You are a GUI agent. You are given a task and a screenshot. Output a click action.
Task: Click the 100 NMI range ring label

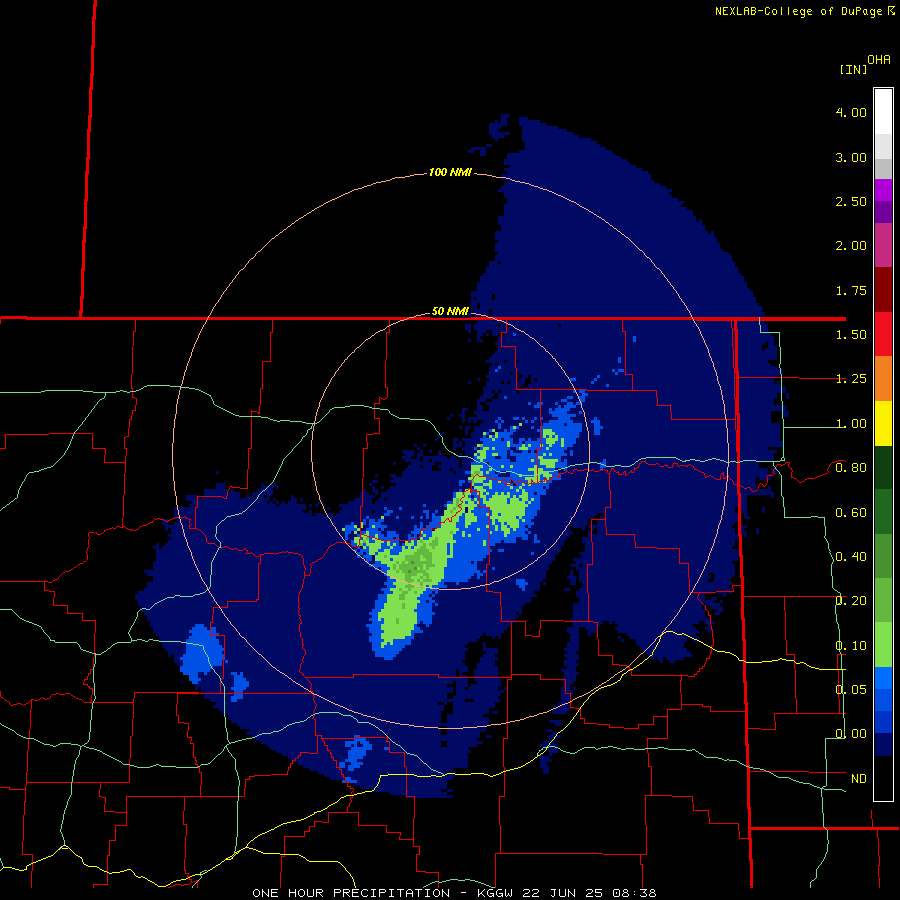pos(450,172)
